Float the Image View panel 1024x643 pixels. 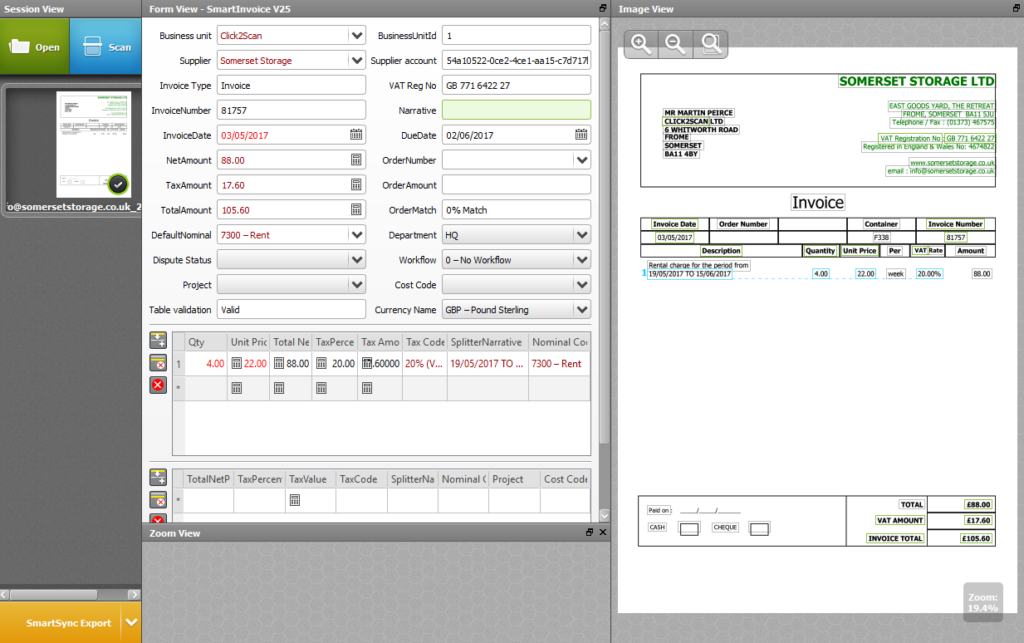pos(1016,8)
